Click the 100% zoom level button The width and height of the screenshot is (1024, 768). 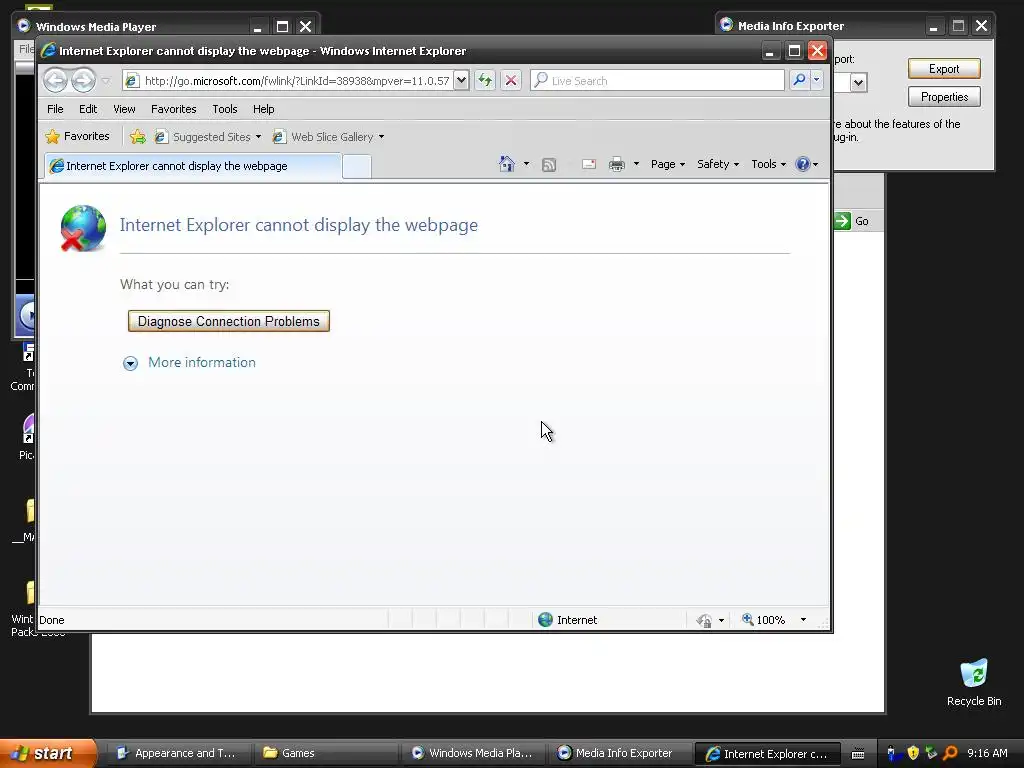coord(763,620)
